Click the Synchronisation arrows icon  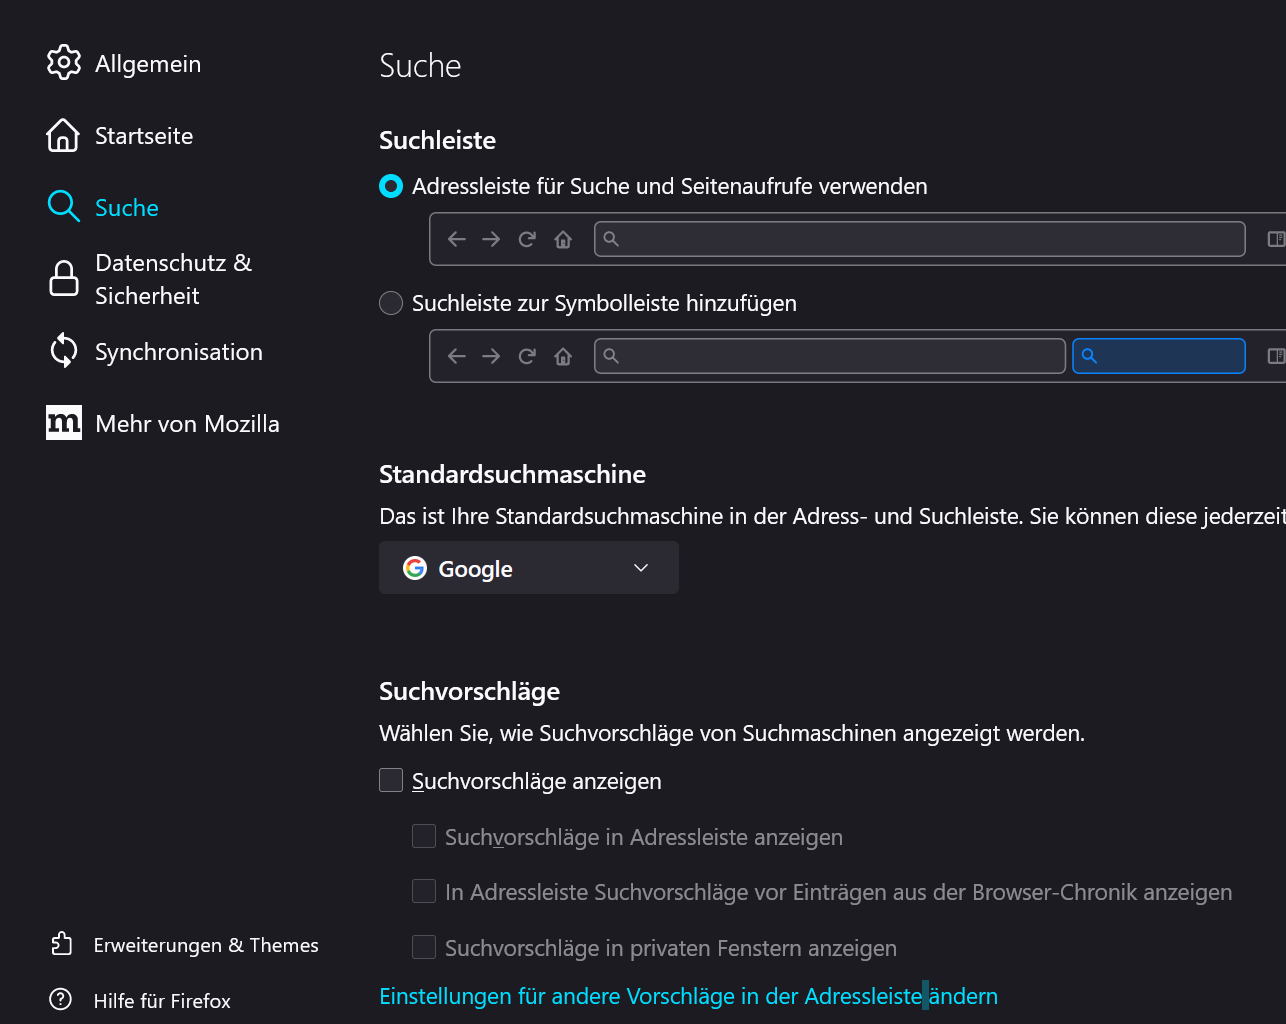pos(63,351)
